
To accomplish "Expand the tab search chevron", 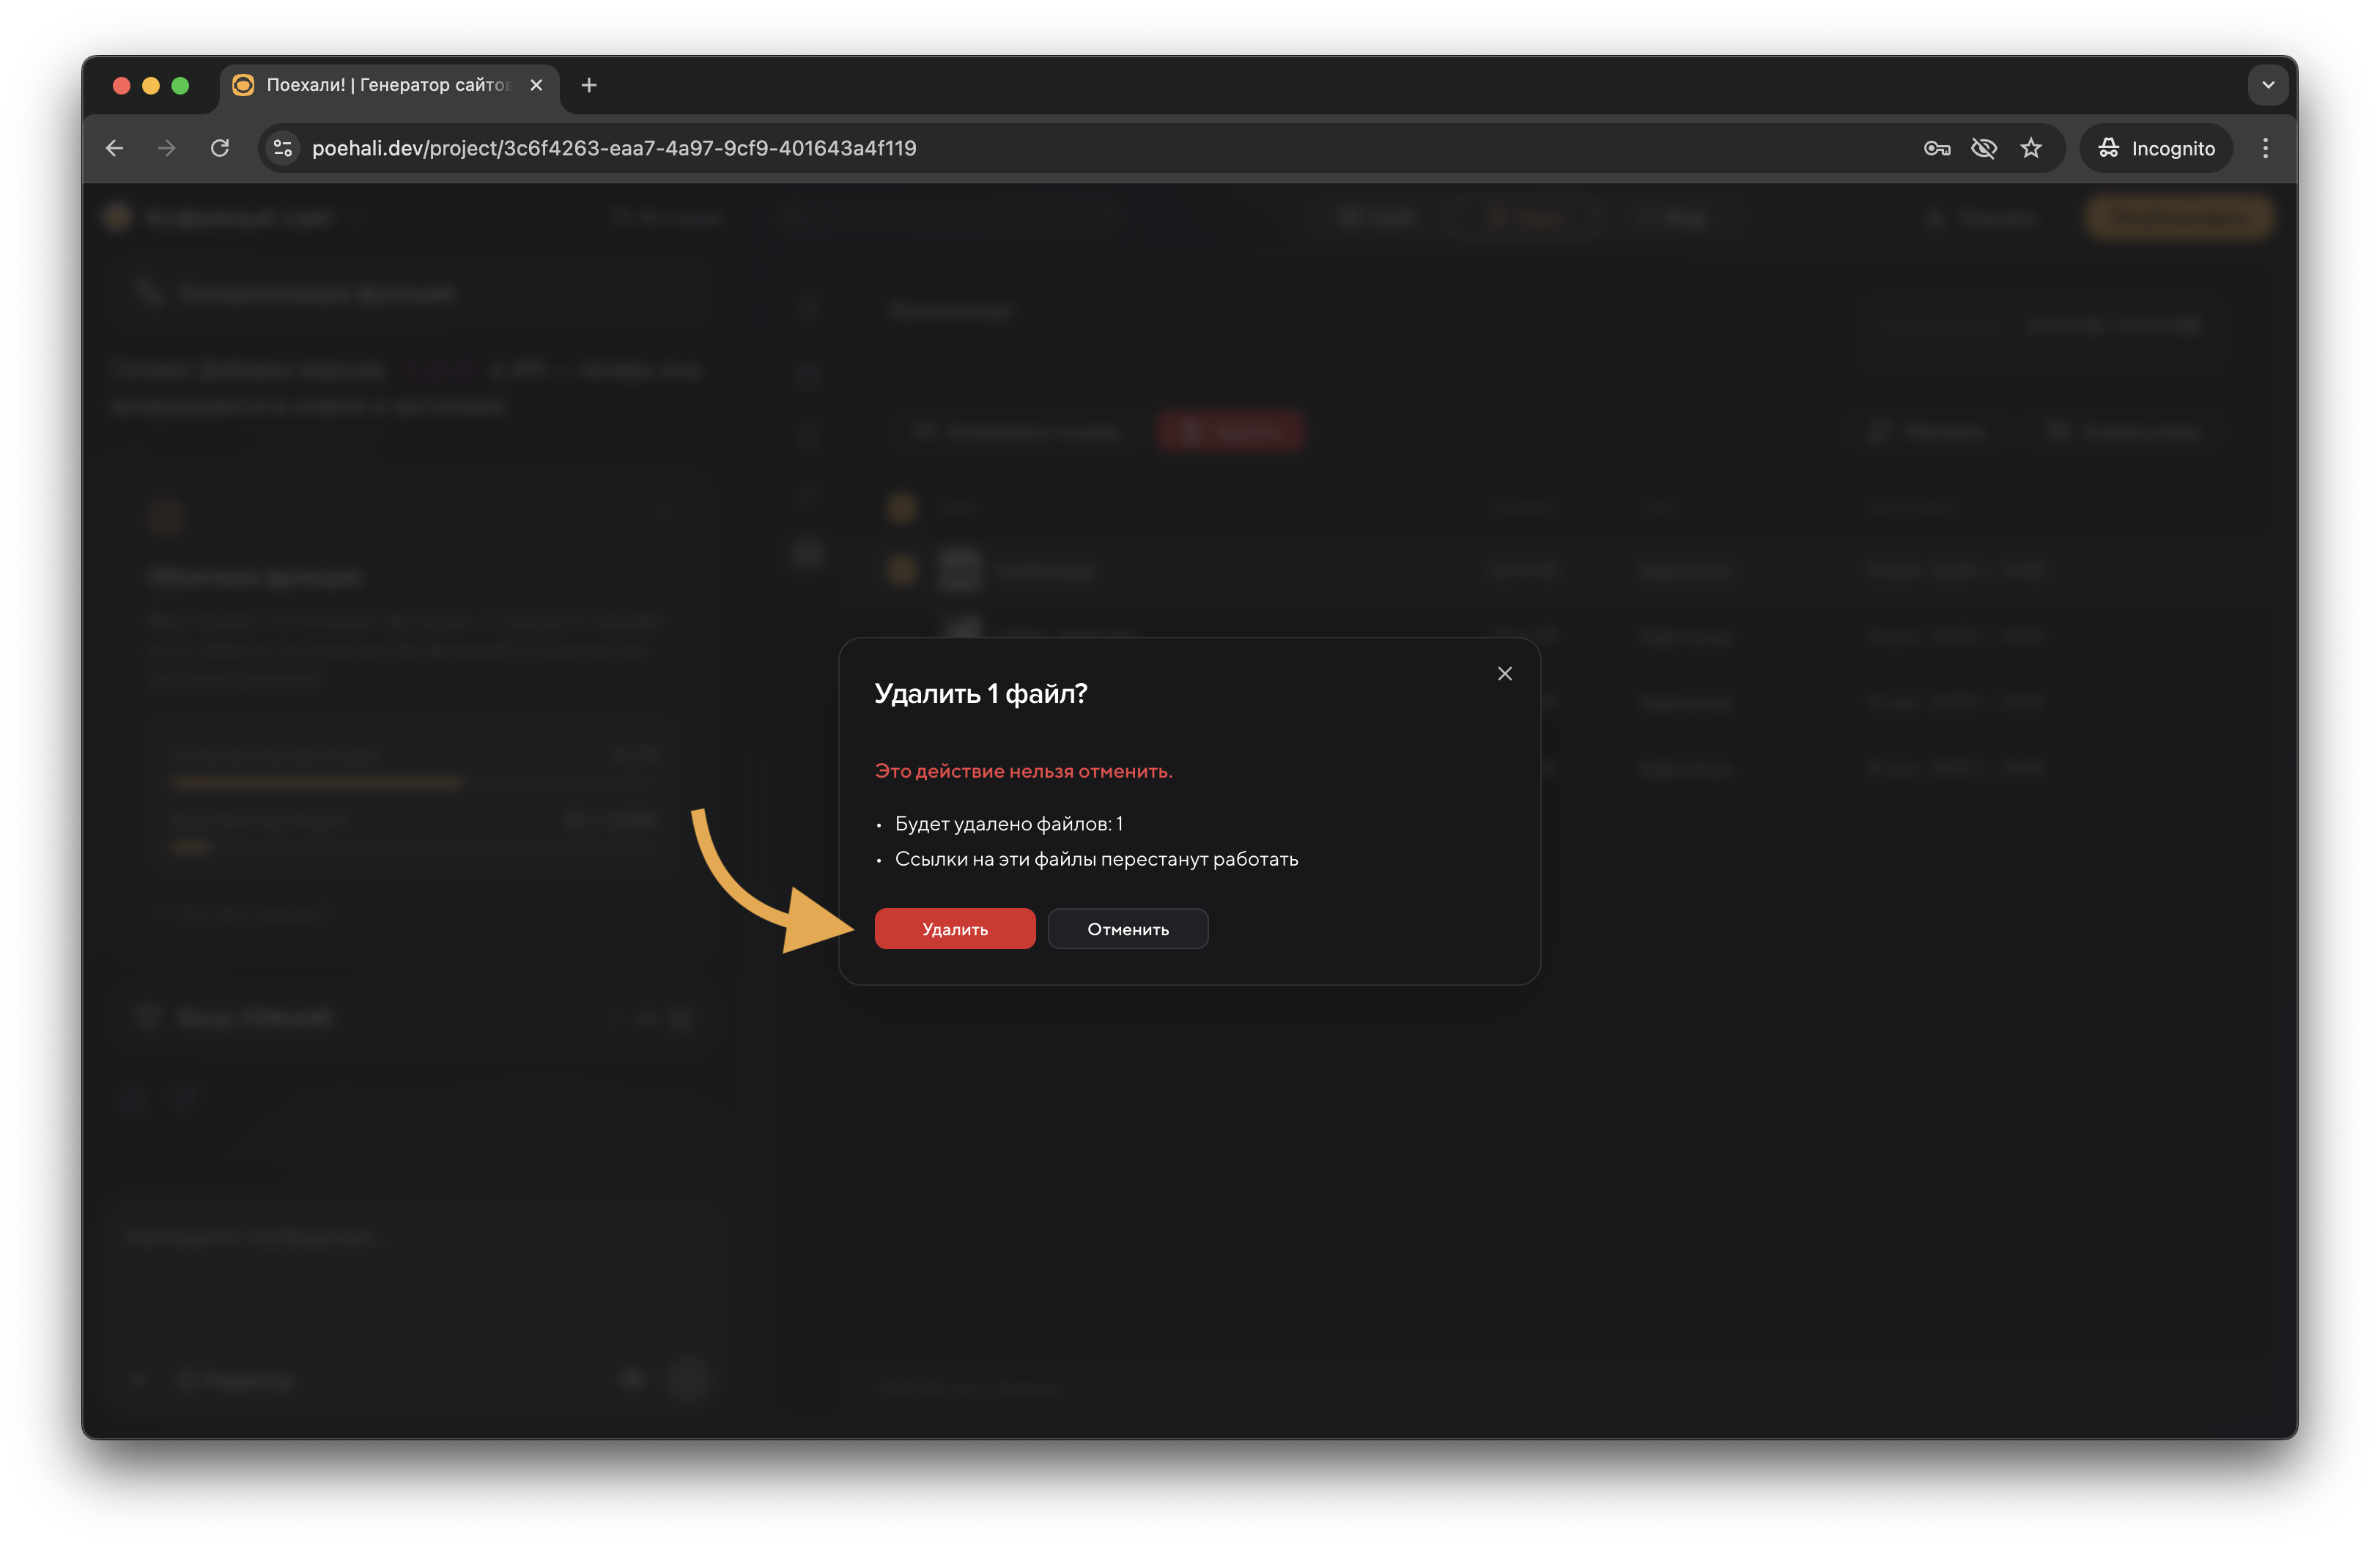I will [x=2267, y=85].
